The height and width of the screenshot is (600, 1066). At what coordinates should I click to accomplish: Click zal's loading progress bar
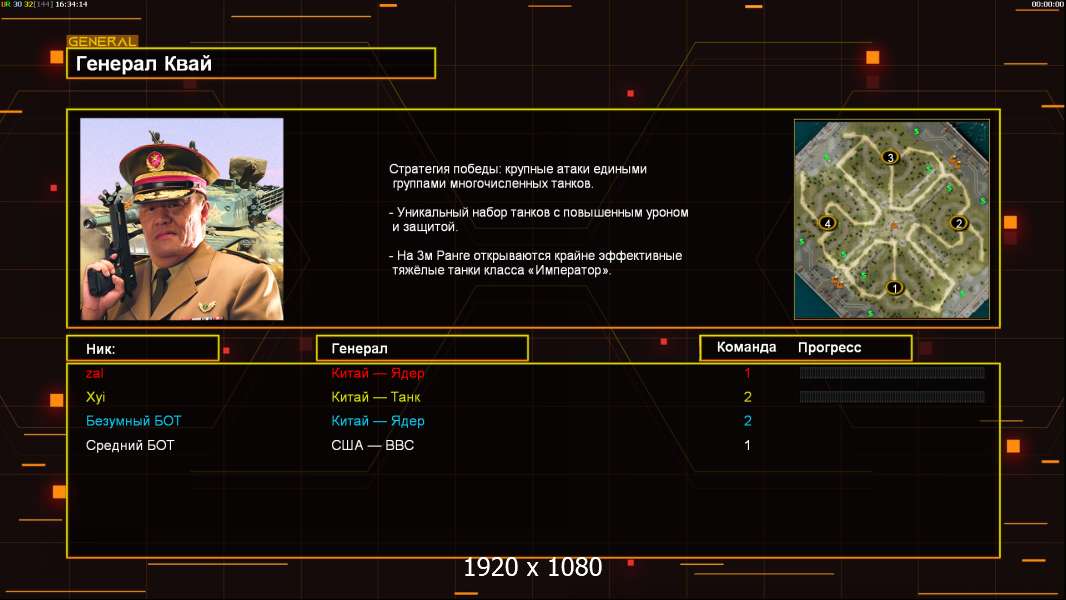[892, 372]
